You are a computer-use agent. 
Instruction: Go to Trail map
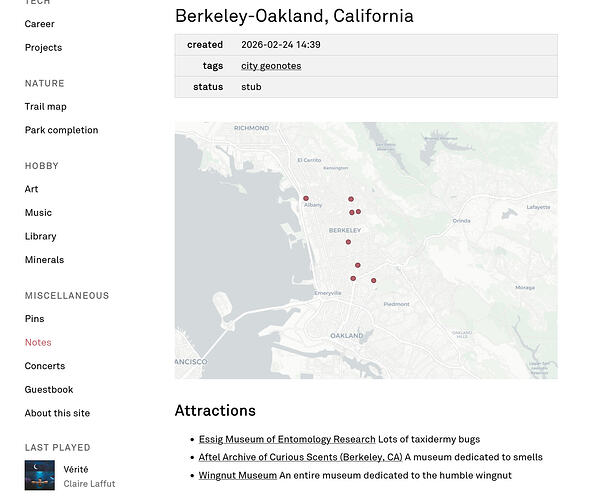(x=46, y=106)
